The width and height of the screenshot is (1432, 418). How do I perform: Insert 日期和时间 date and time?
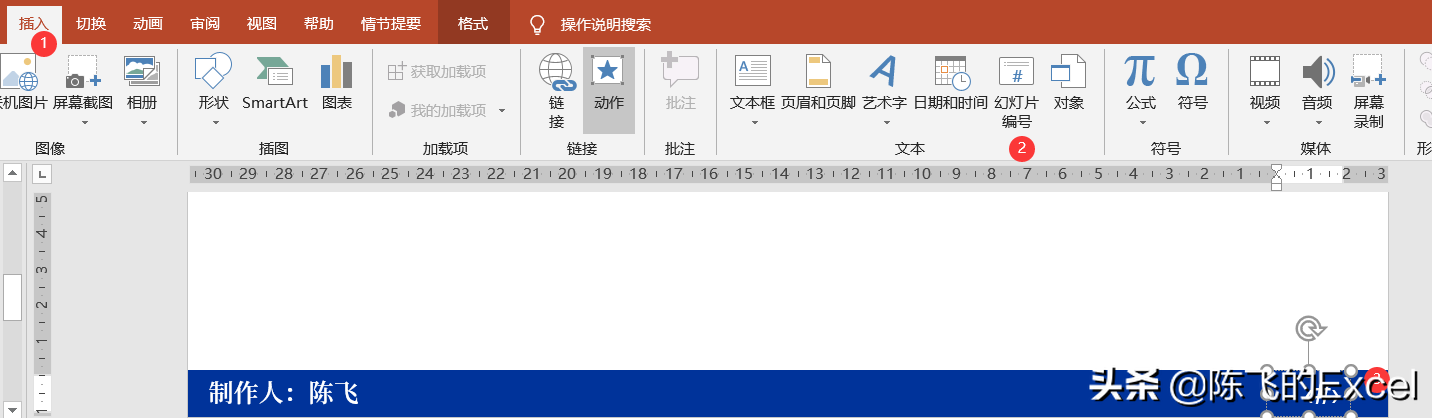coord(951,82)
